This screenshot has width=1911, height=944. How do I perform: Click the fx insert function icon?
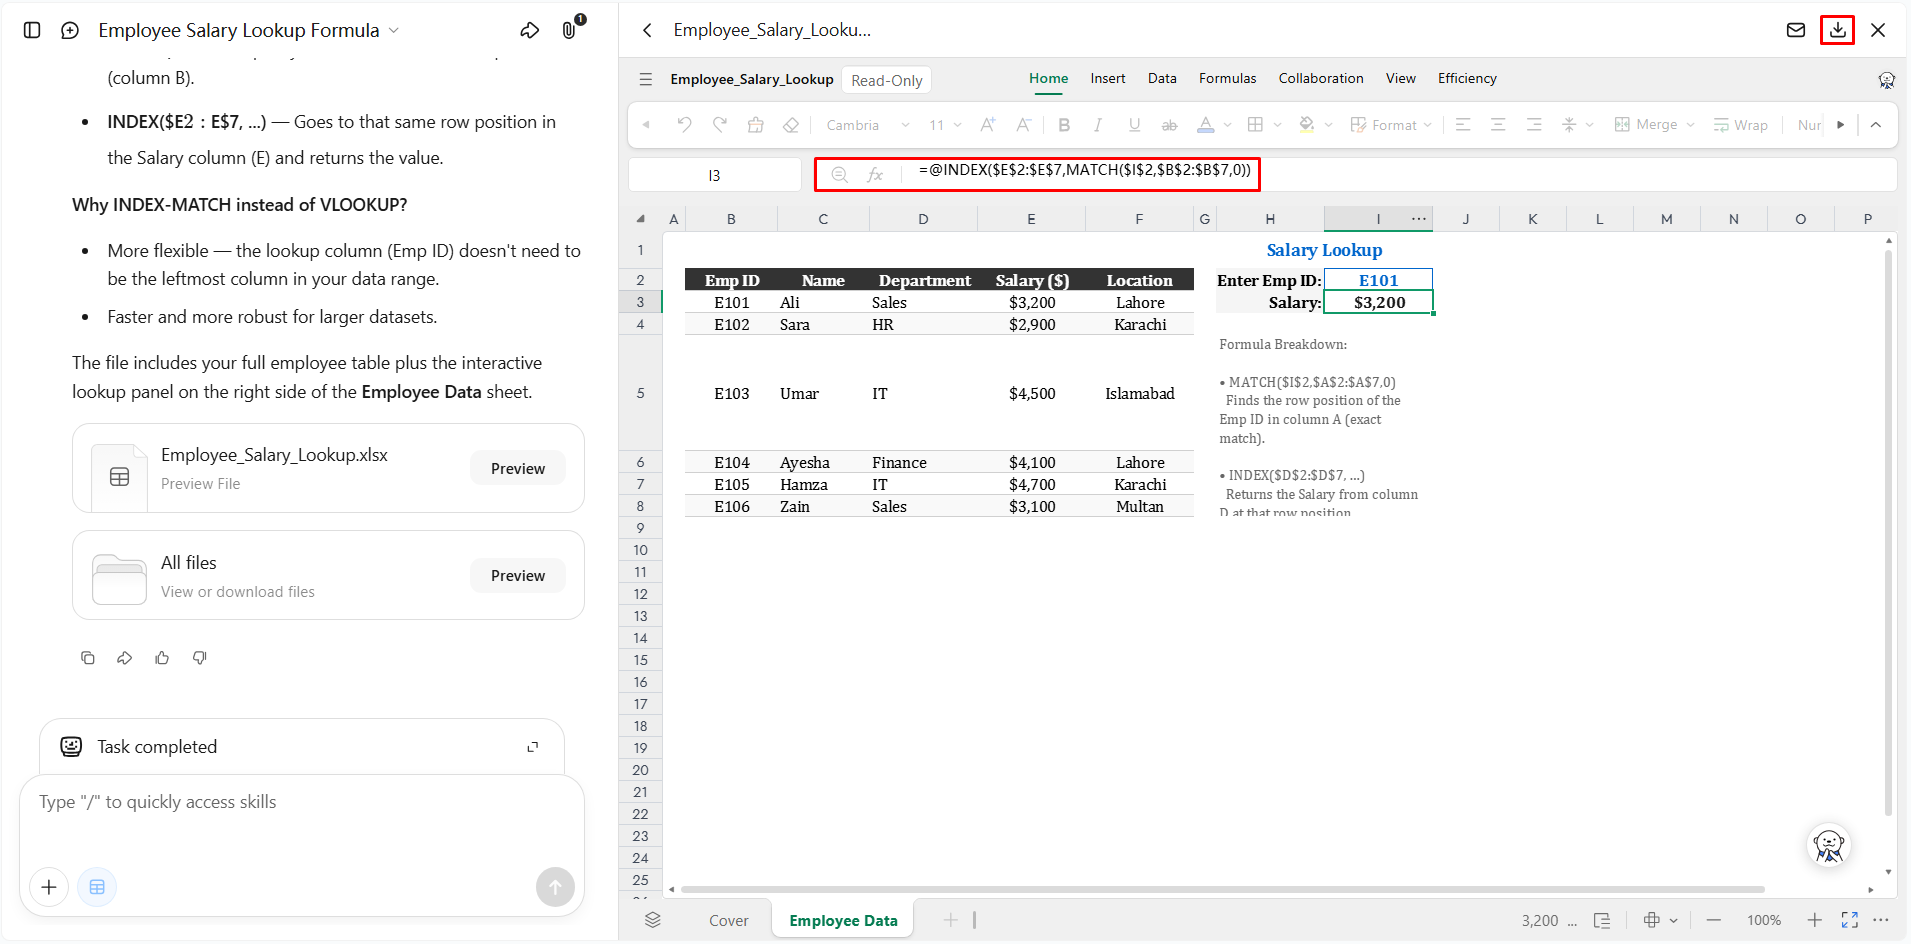coord(875,175)
